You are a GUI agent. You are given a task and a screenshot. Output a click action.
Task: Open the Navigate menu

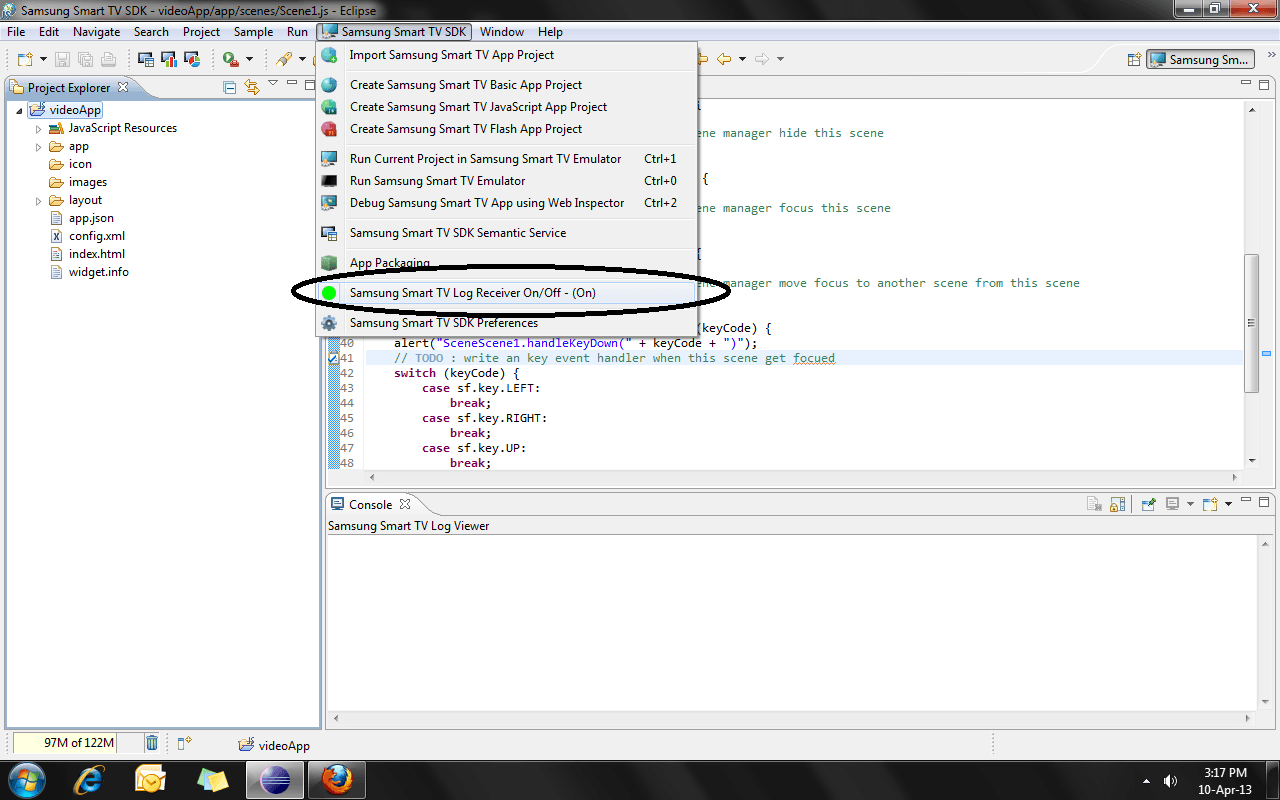pos(96,32)
